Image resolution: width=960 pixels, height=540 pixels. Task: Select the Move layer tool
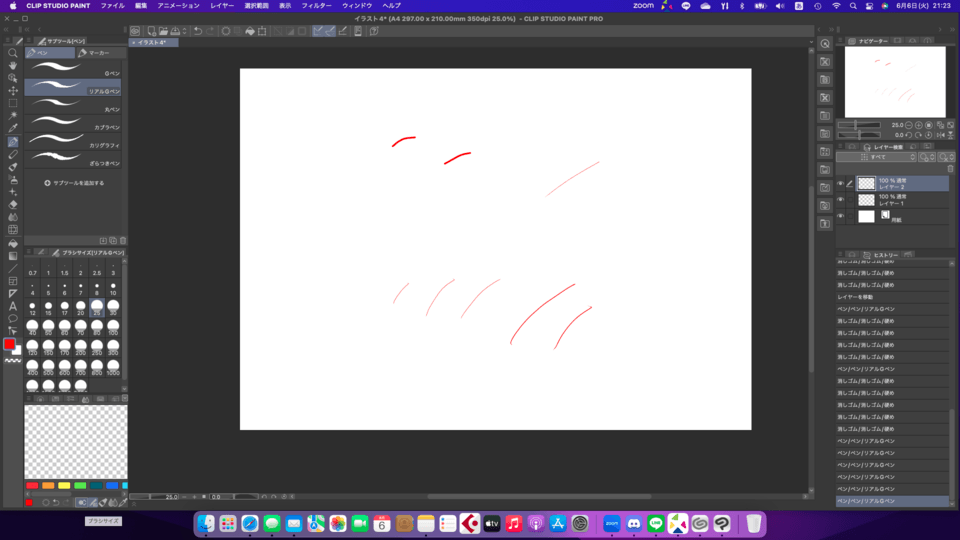pos(12,91)
